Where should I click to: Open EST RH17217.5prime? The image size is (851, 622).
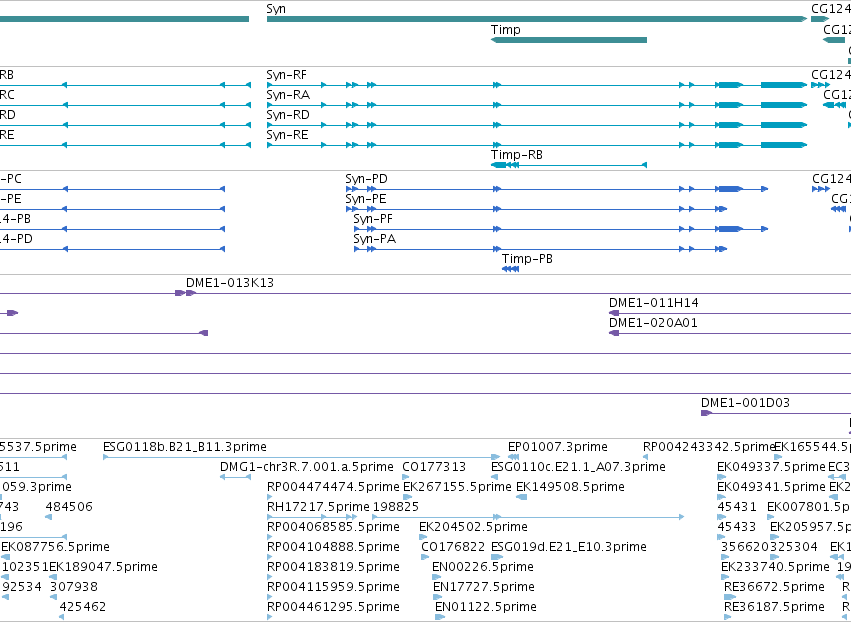318,507
